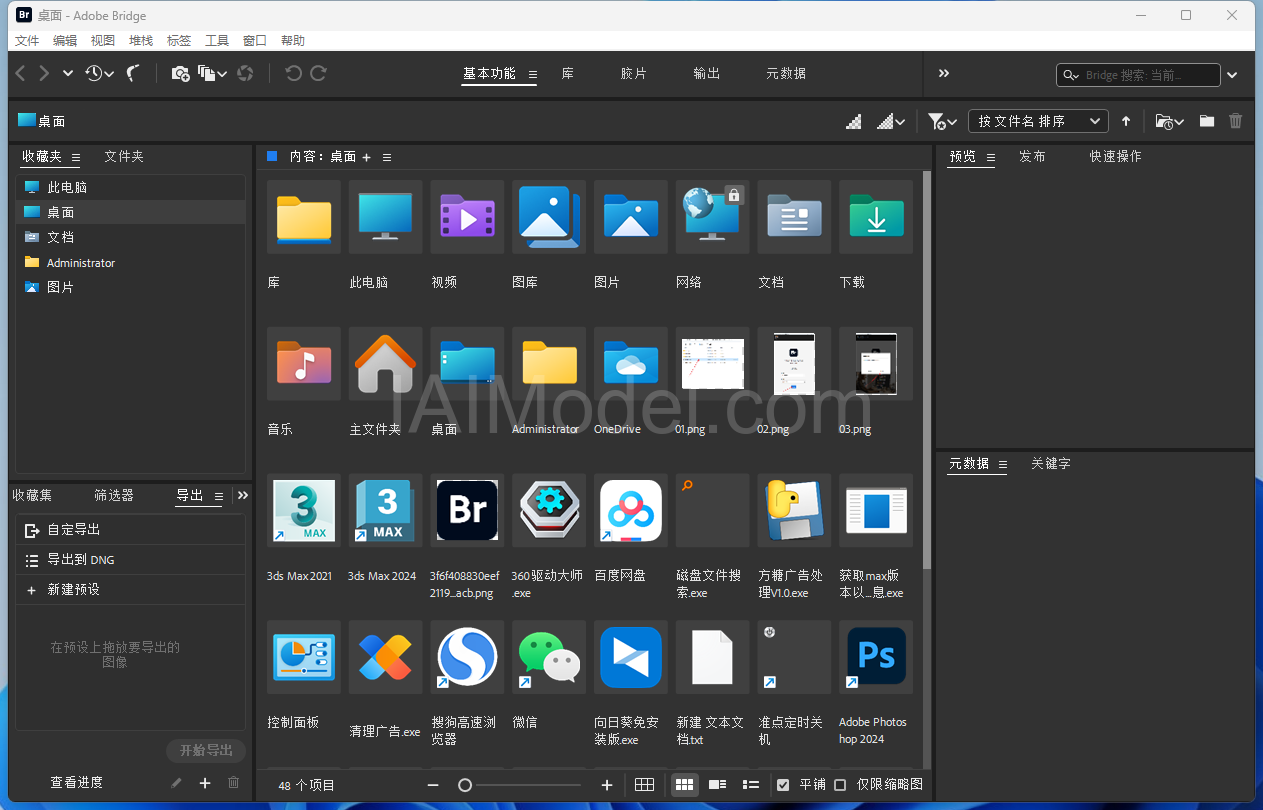Click the 开始导出 button
This screenshot has height=810, width=1263.
click(x=206, y=751)
